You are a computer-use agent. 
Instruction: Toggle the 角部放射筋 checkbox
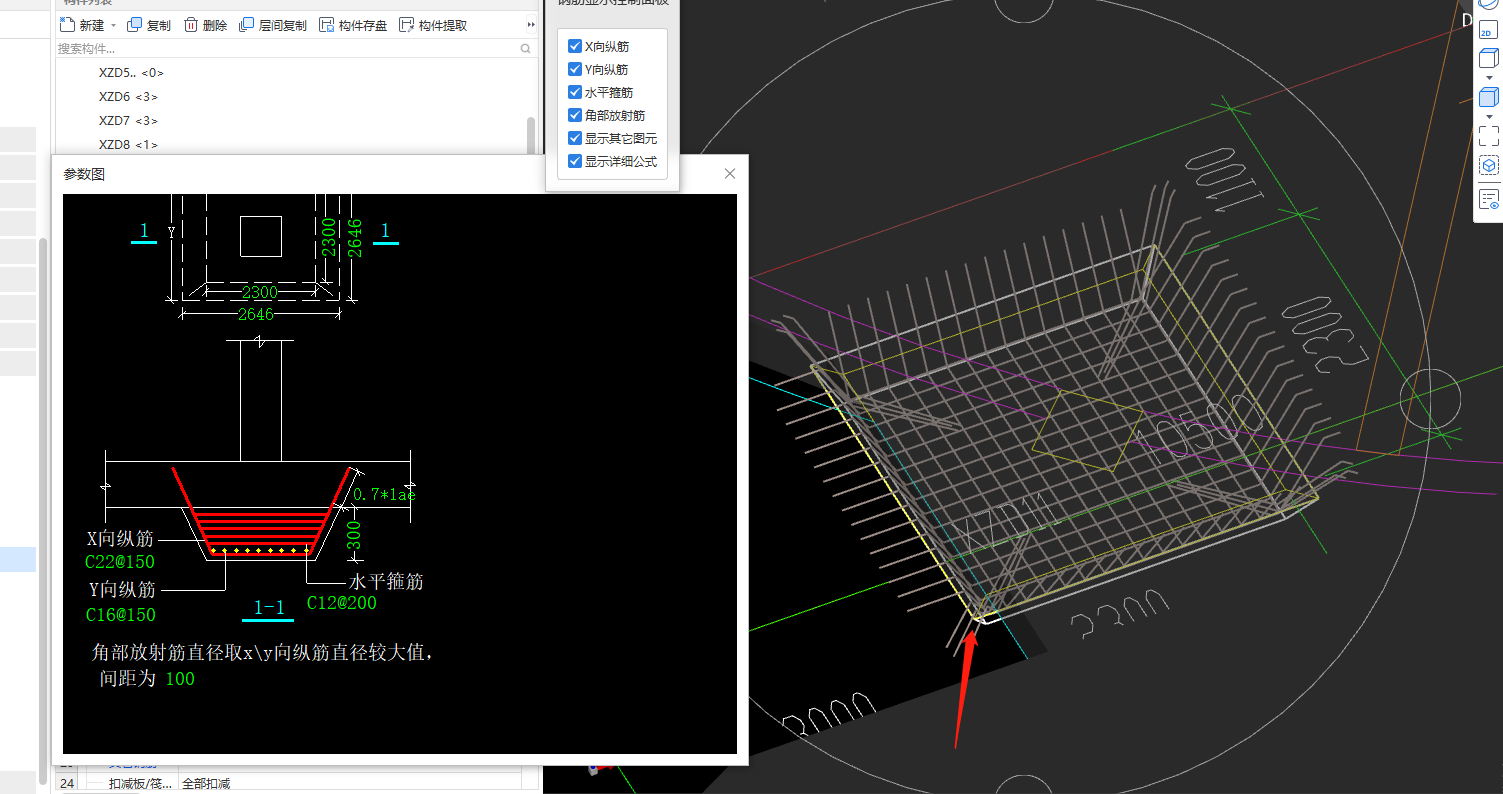(575, 115)
